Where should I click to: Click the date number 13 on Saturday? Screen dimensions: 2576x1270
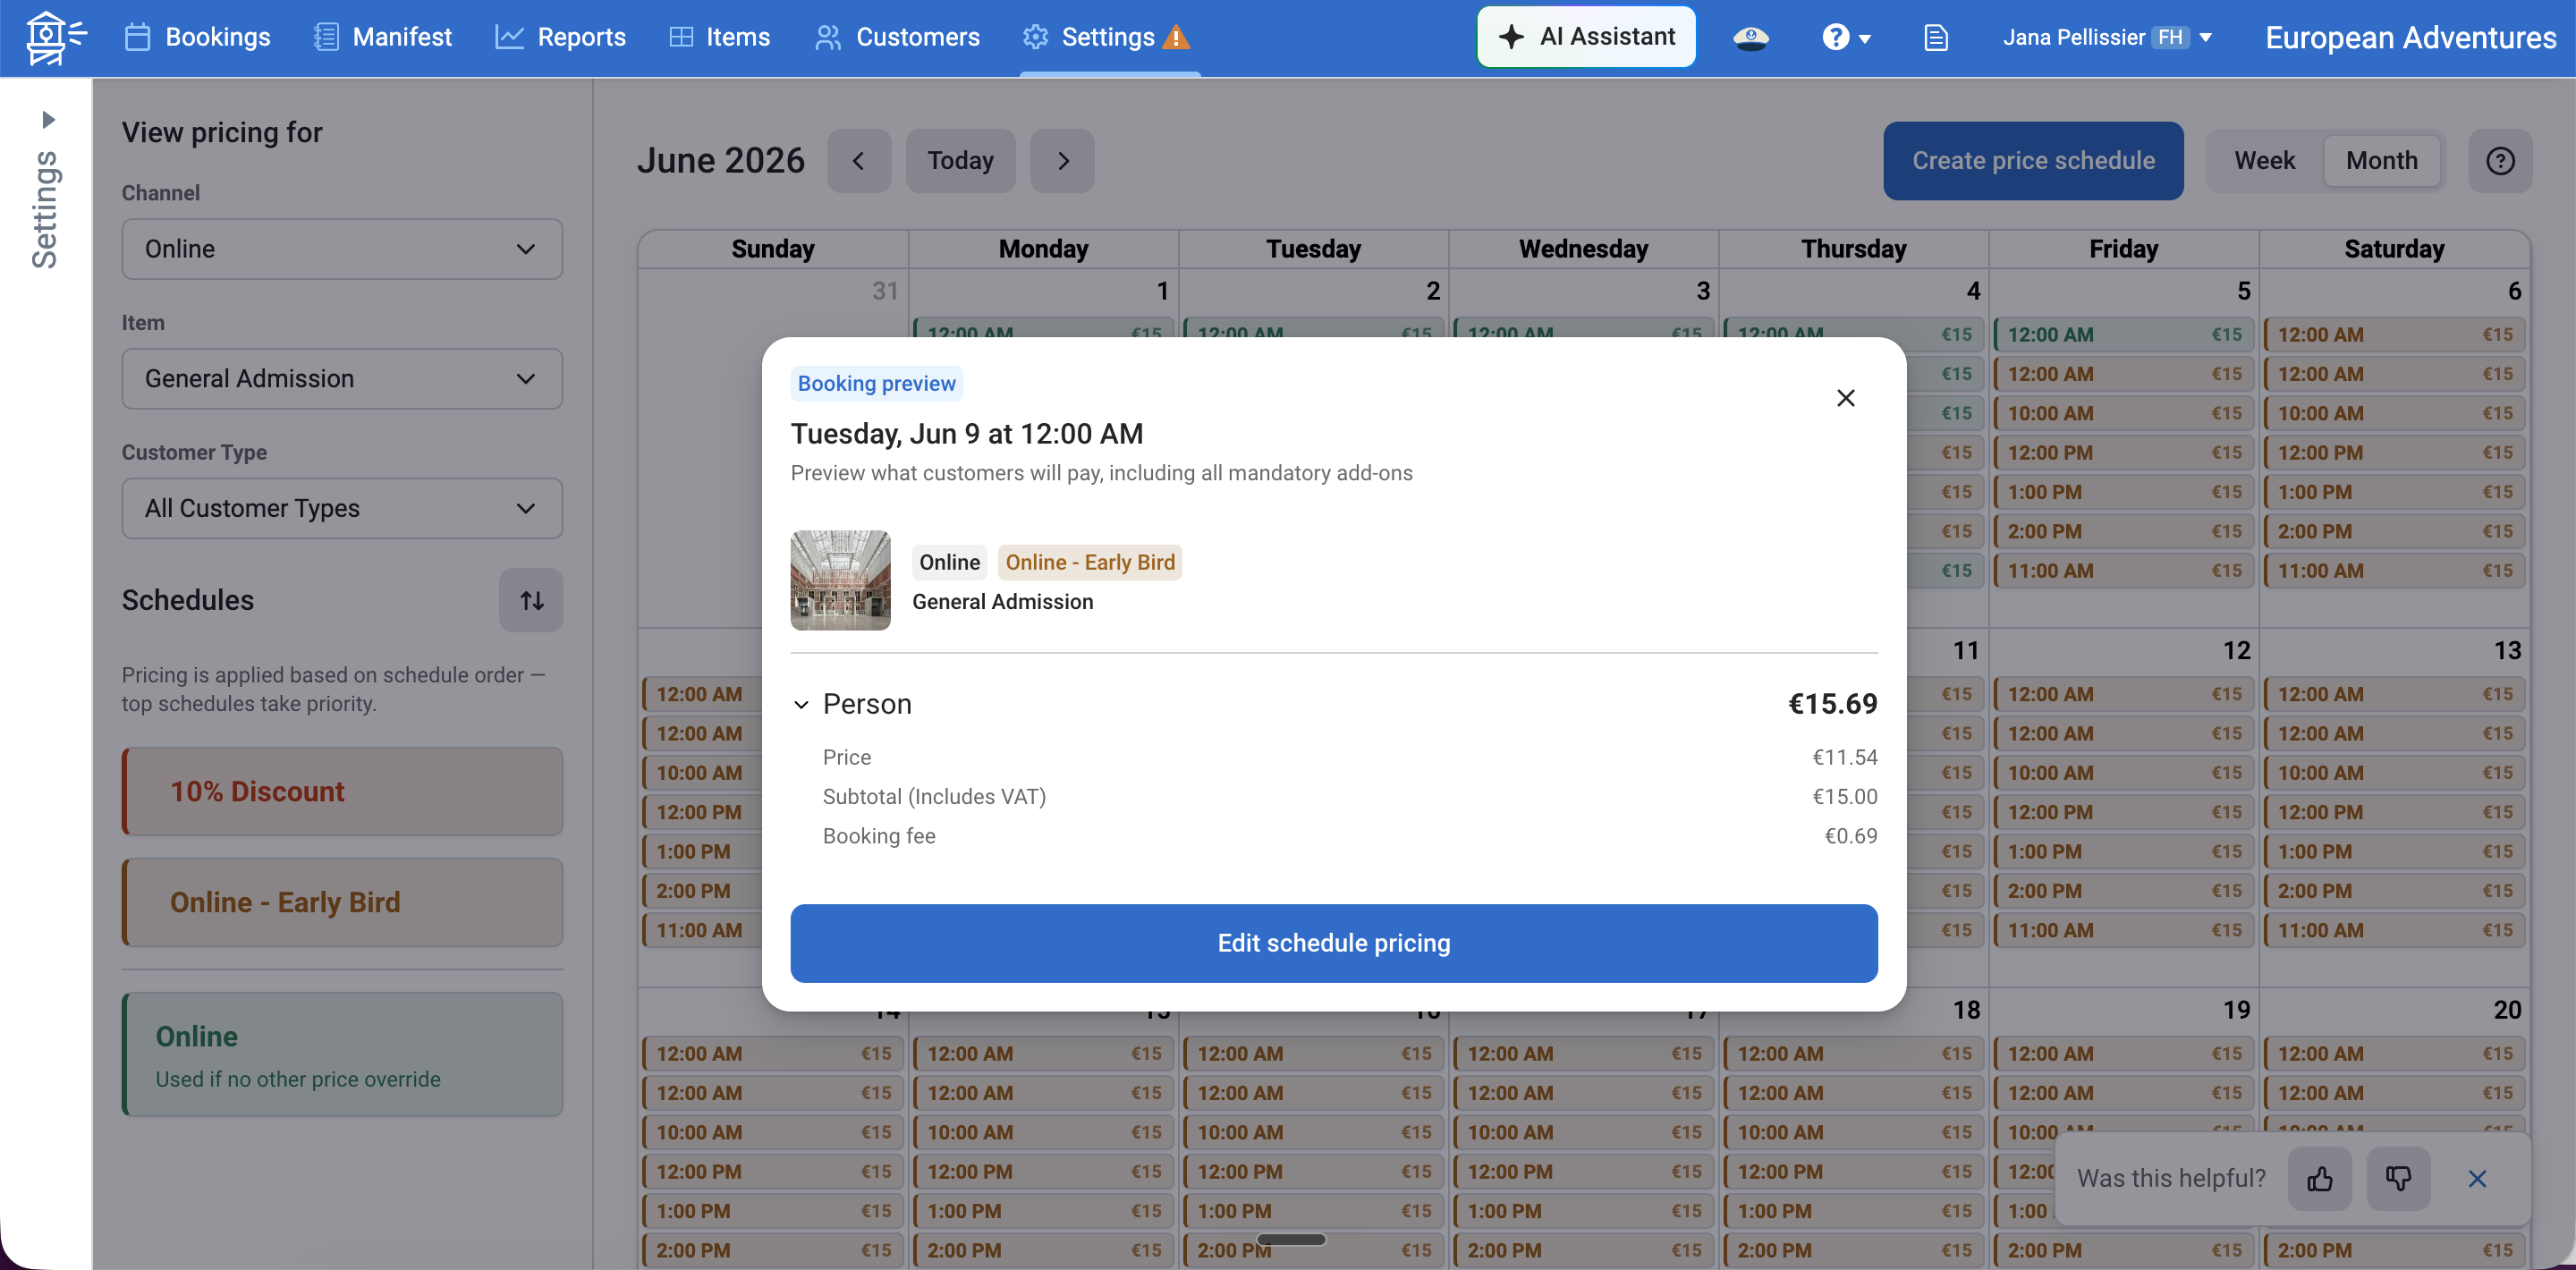[x=2507, y=651]
